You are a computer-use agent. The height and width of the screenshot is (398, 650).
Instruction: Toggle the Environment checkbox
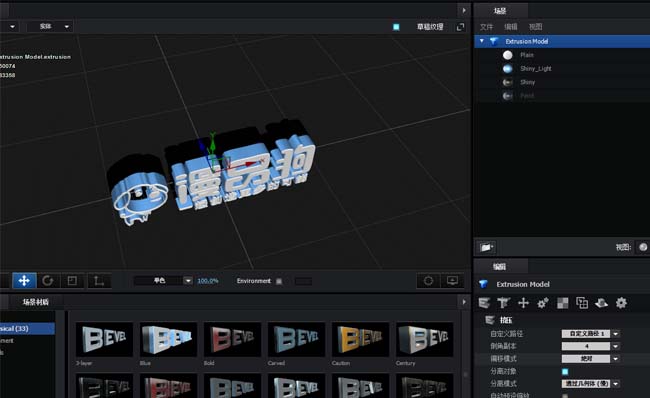point(279,281)
